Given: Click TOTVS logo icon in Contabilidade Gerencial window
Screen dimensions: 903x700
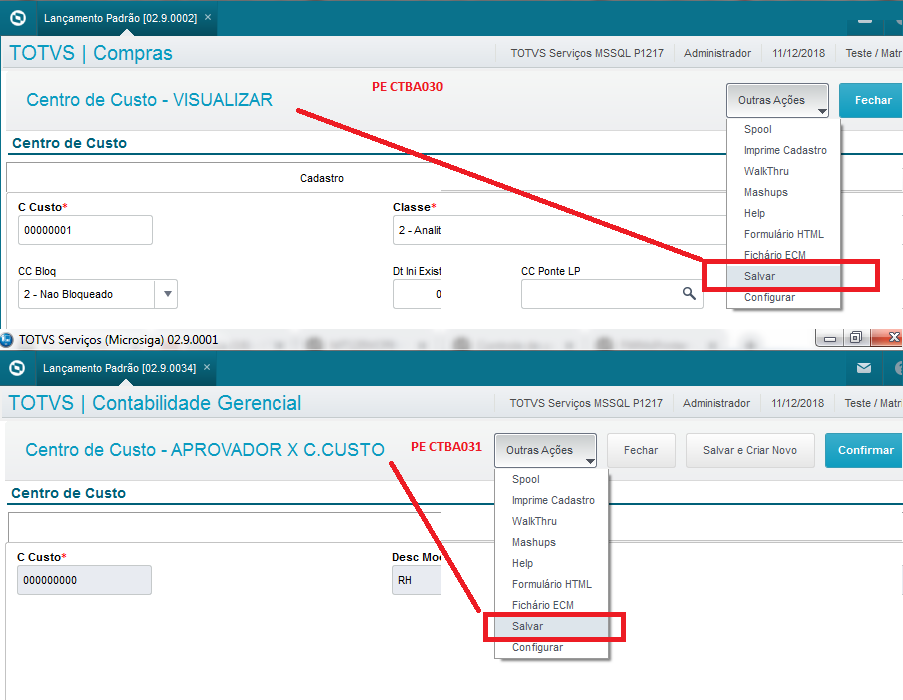Looking at the screenshot, I should [17, 368].
